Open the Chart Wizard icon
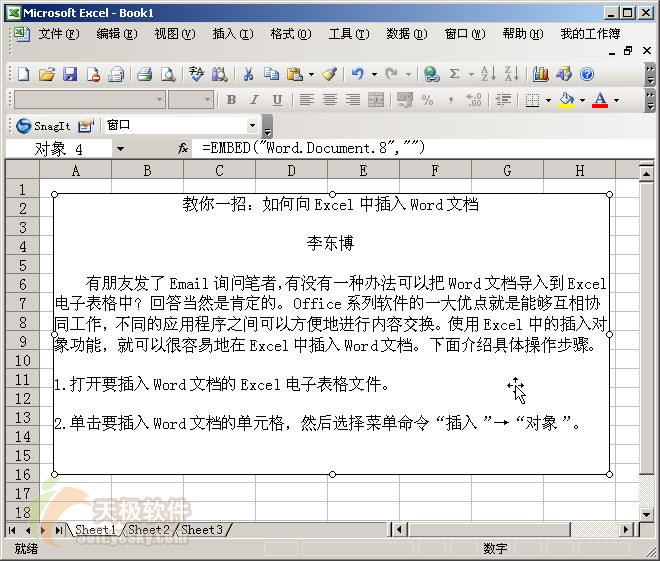 coord(540,74)
